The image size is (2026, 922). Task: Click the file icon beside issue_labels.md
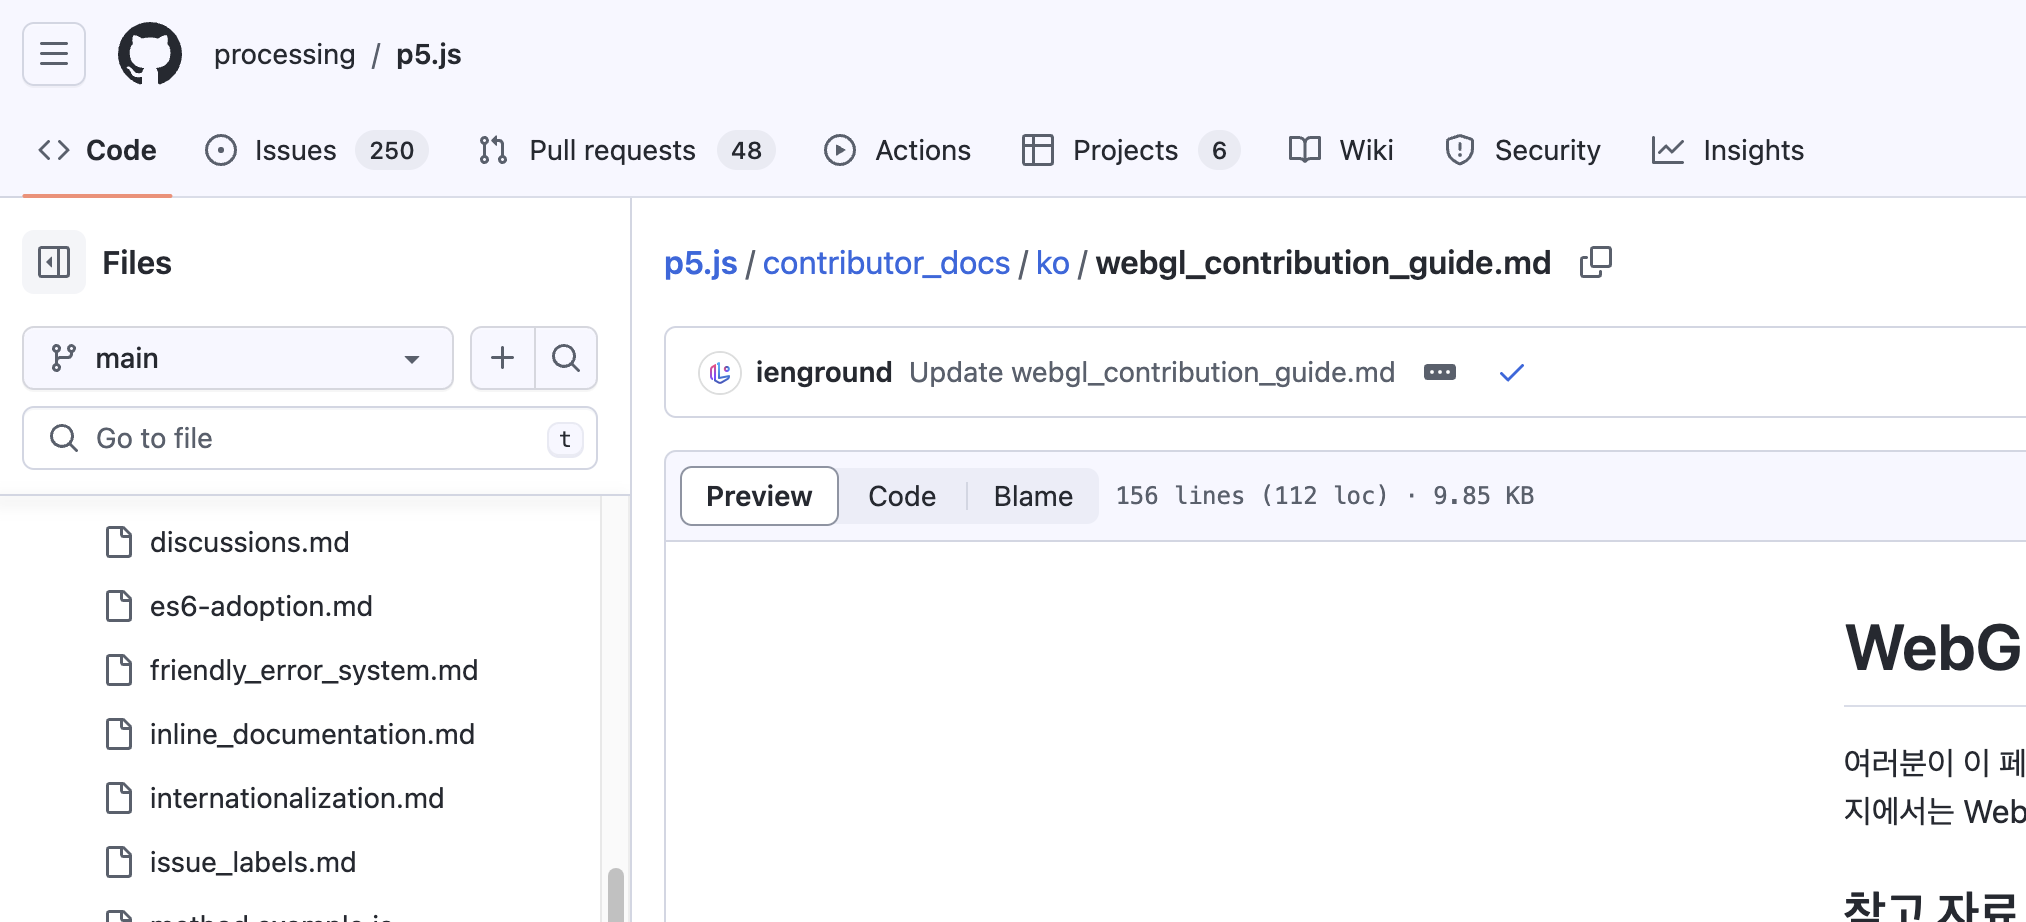(x=119, y=862)
